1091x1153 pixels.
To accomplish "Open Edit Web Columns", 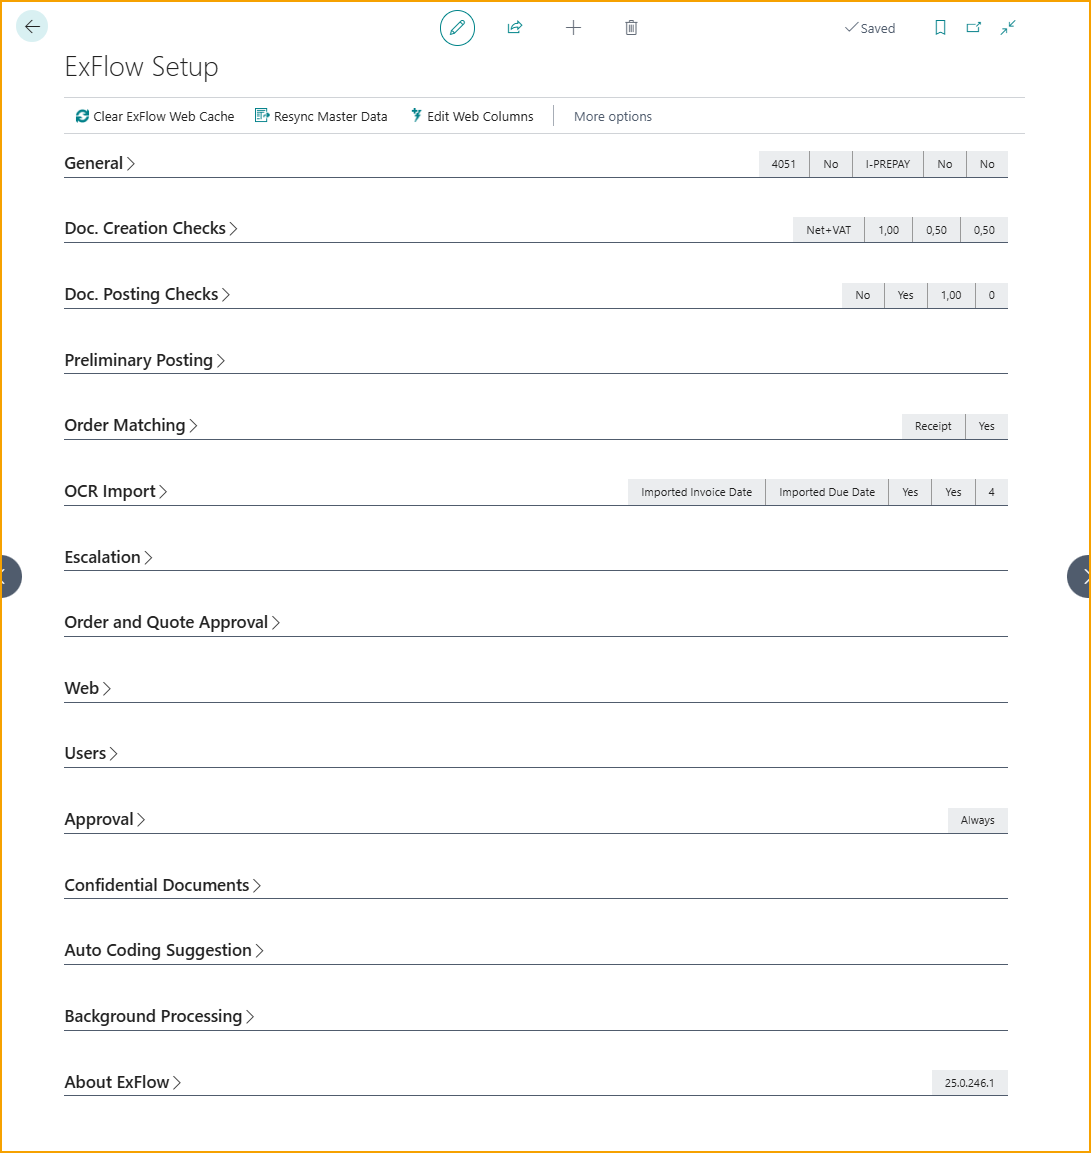I will pyautogui.click(x=472, y=116).
